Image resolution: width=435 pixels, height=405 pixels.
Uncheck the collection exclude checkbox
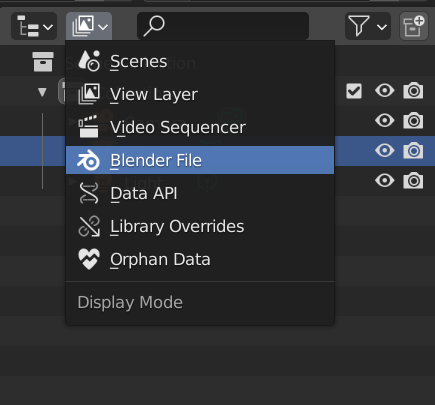coord(354,91)
